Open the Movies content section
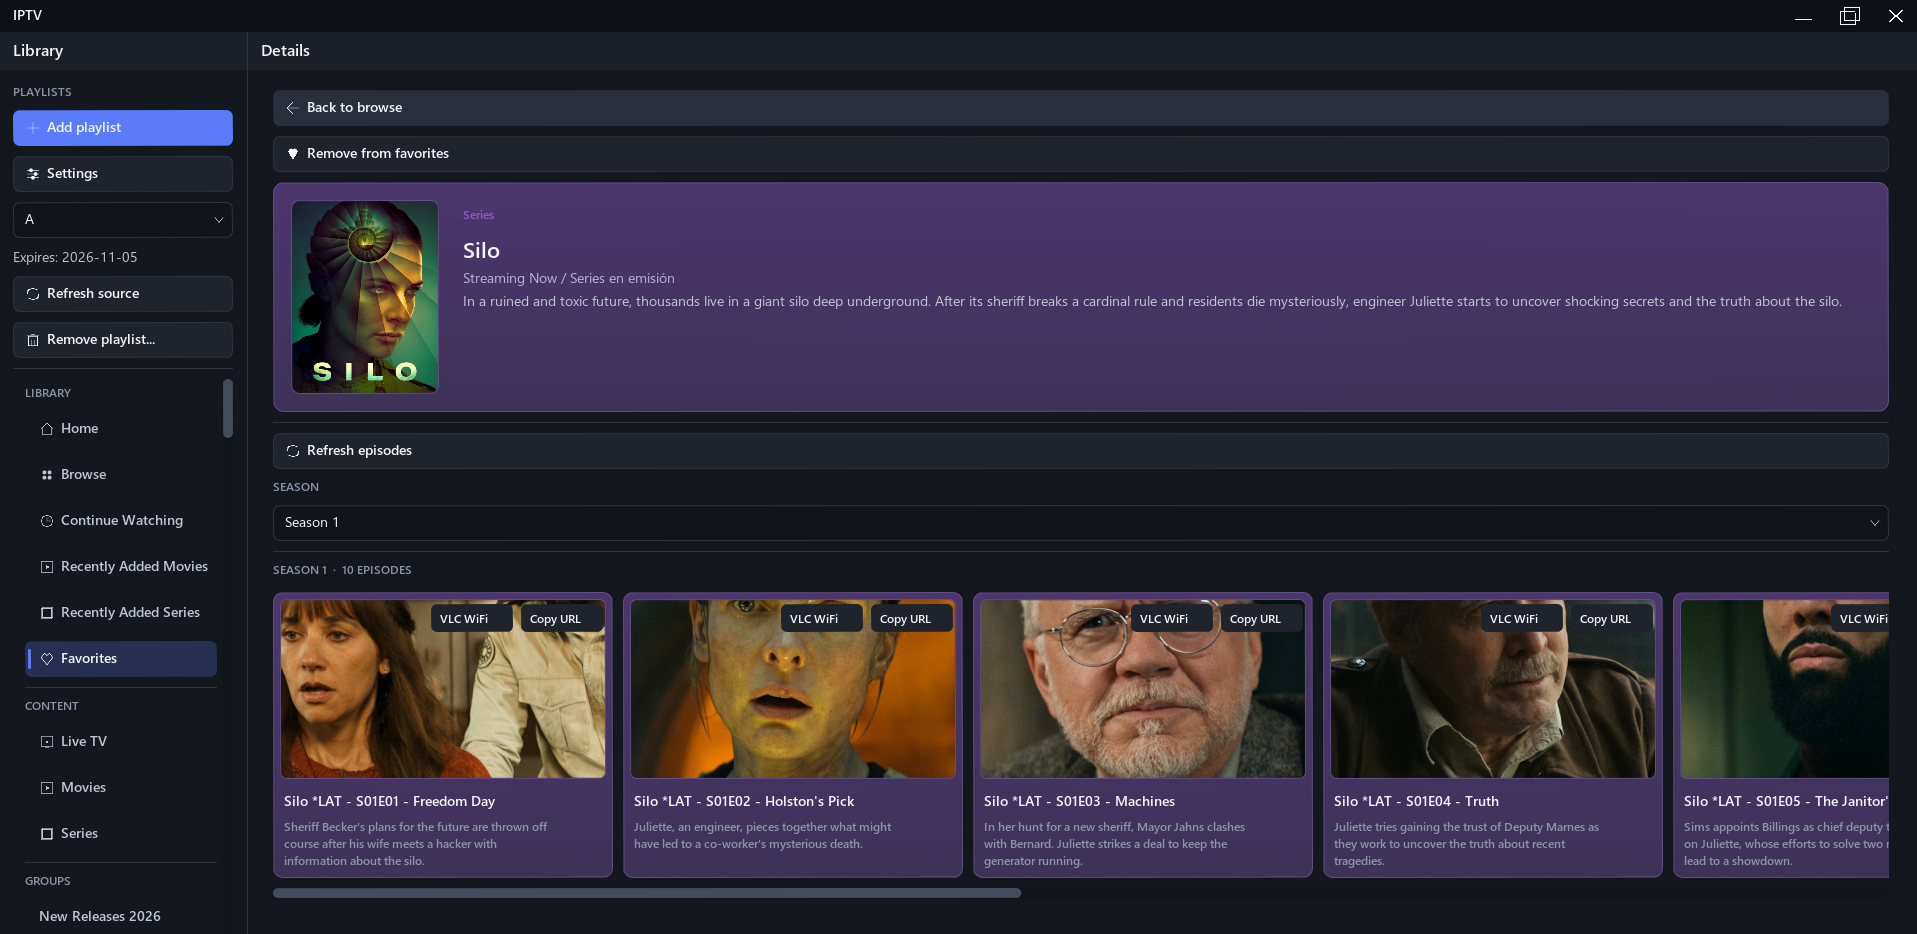 tap(121, 788)
